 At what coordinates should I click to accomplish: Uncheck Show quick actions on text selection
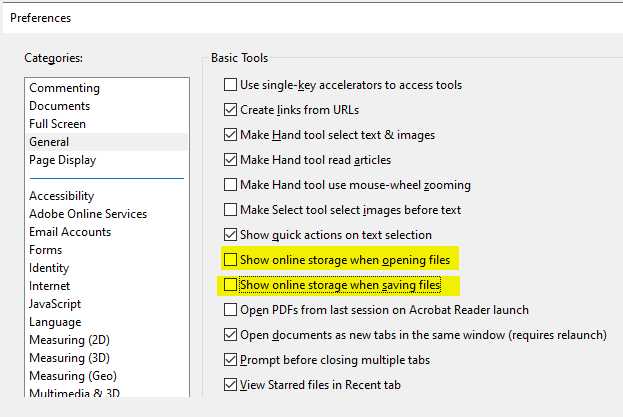tap(231, 235)
